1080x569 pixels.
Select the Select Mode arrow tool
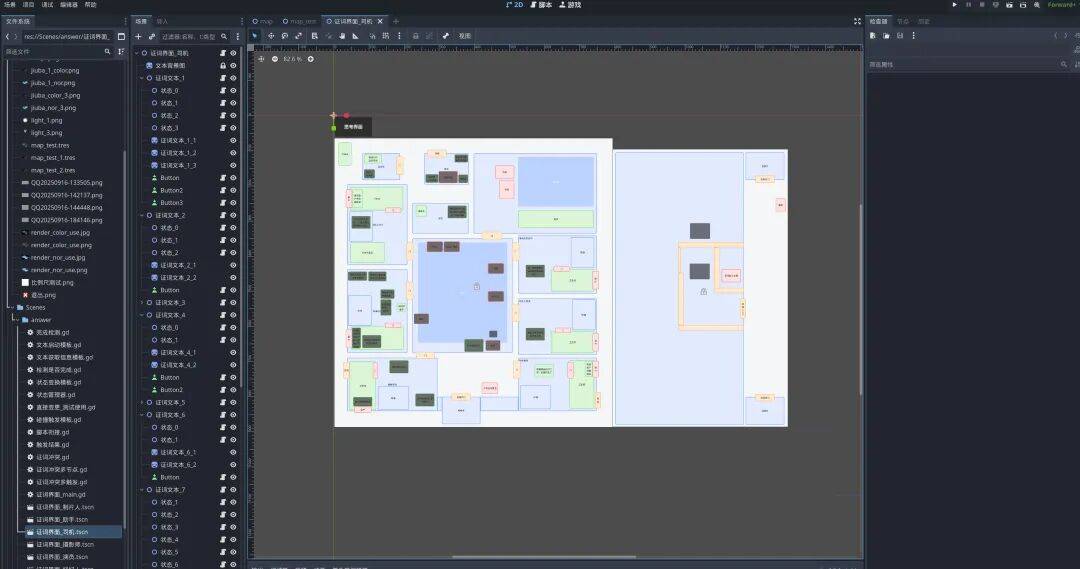point(255,35)
